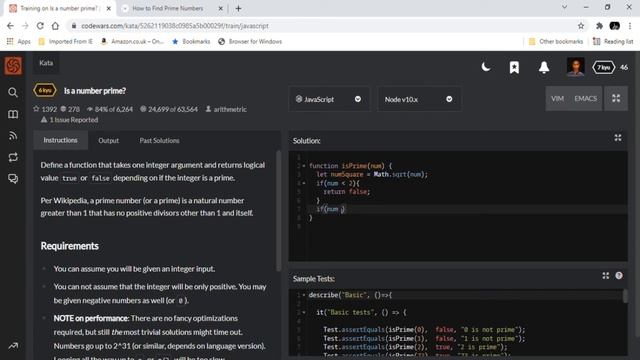The image size is (640, 360).
Task: Open Sample Tests help icon
Action: point(619,276)
